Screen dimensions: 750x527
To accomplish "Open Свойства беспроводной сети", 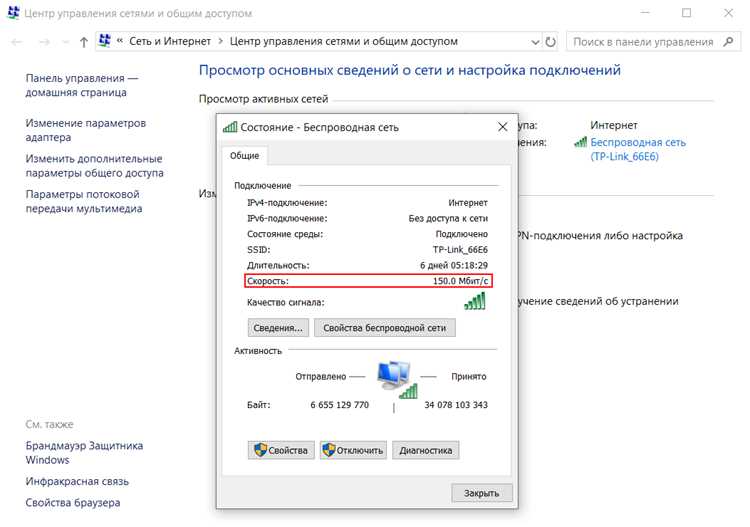I will pos(385,328).
